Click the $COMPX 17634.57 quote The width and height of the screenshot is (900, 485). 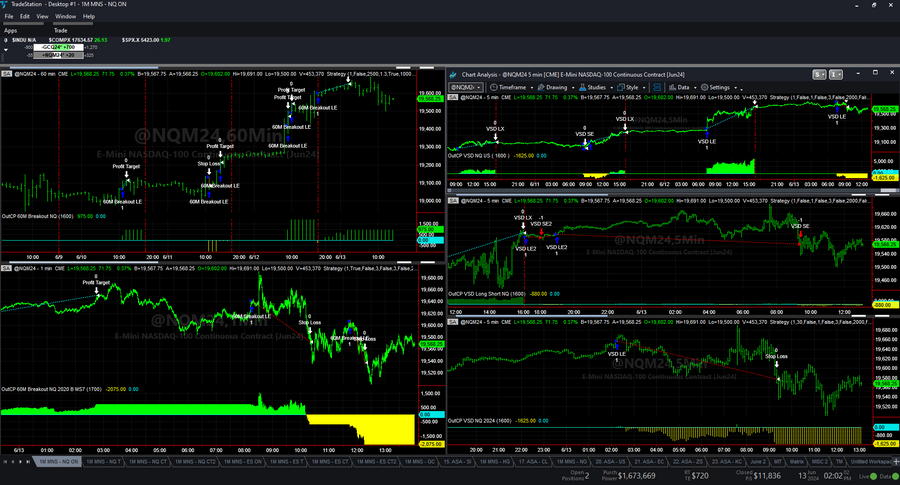[x=78, y=40]
